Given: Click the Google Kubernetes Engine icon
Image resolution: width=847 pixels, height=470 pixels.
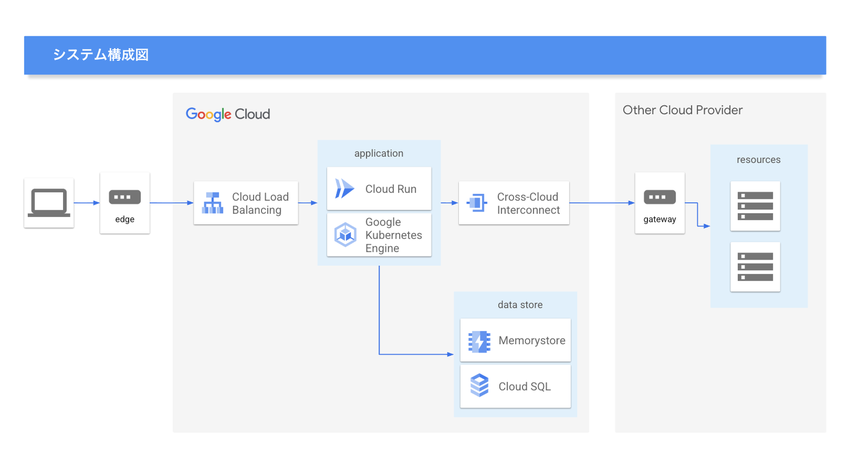Looking at the screenshot, I should point(345,235).
